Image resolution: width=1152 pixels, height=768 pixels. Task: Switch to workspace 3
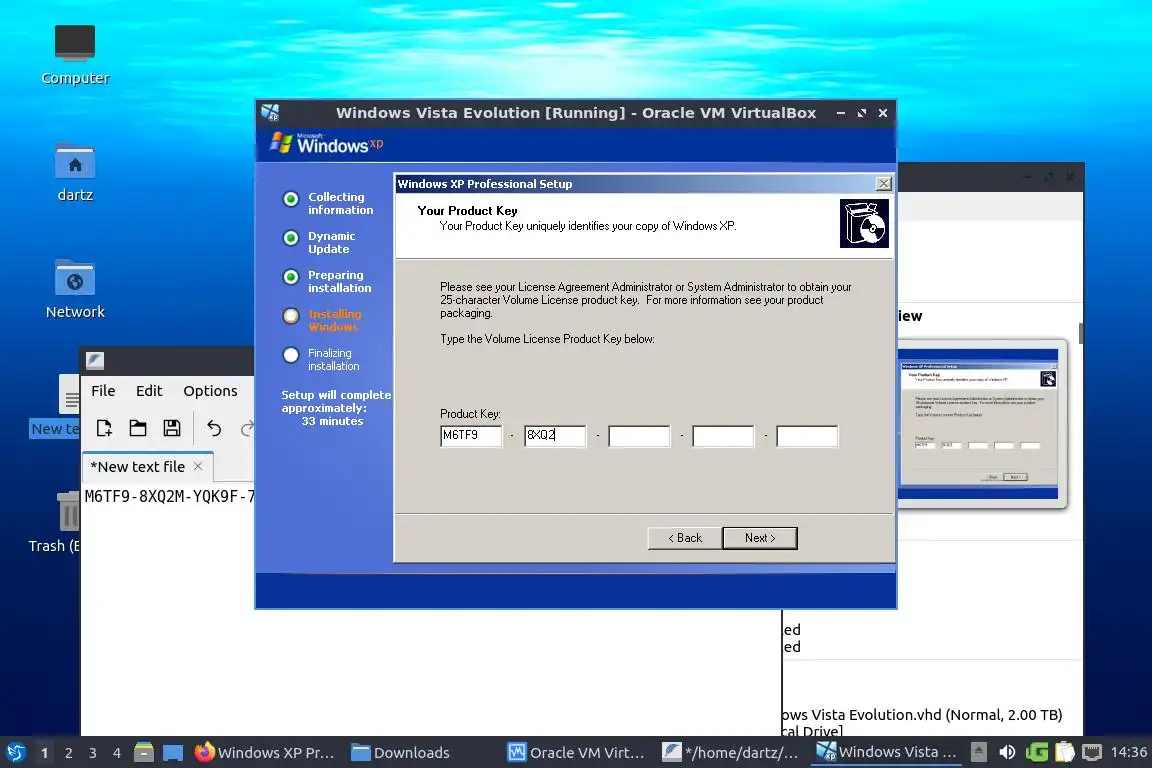[x=93, y=753]
